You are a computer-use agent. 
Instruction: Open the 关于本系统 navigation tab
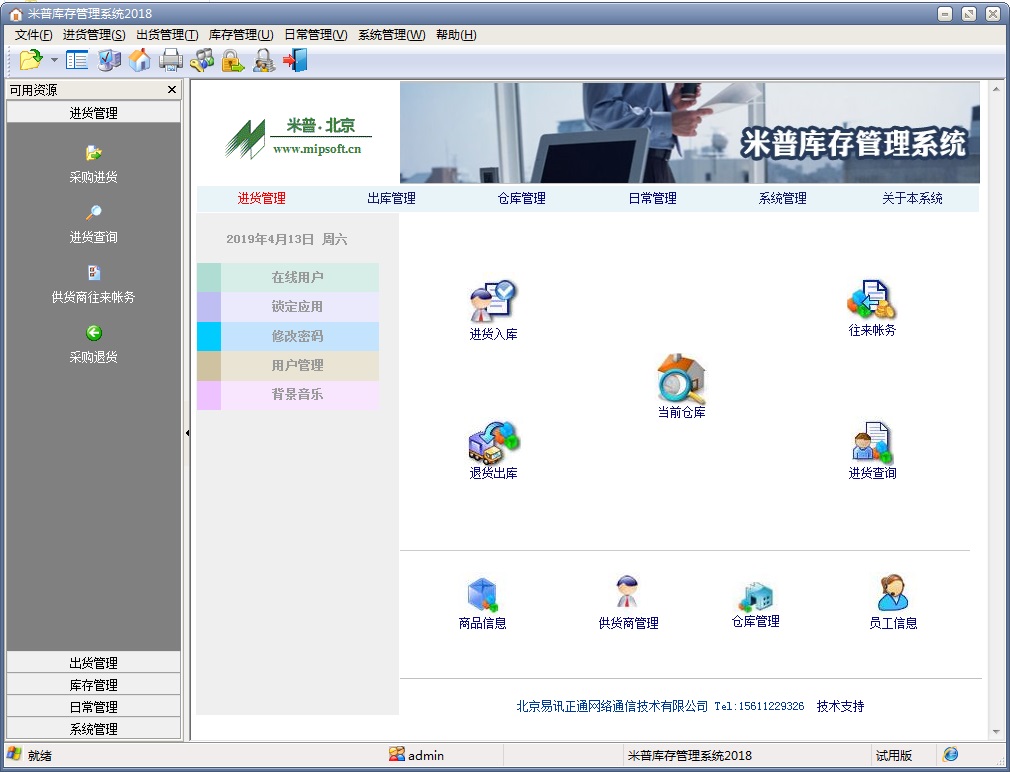(912, 198)
